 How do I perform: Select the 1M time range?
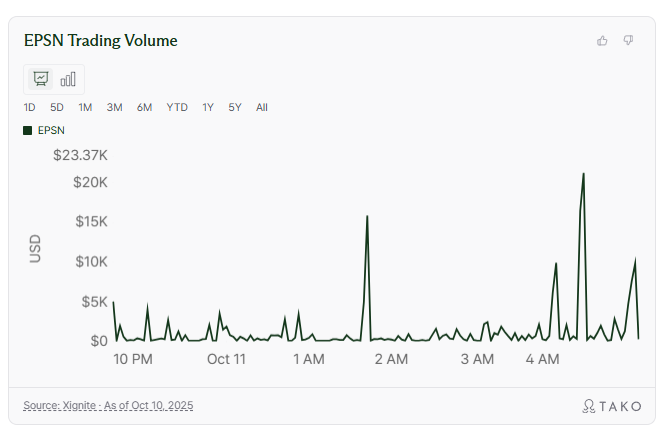85,108
